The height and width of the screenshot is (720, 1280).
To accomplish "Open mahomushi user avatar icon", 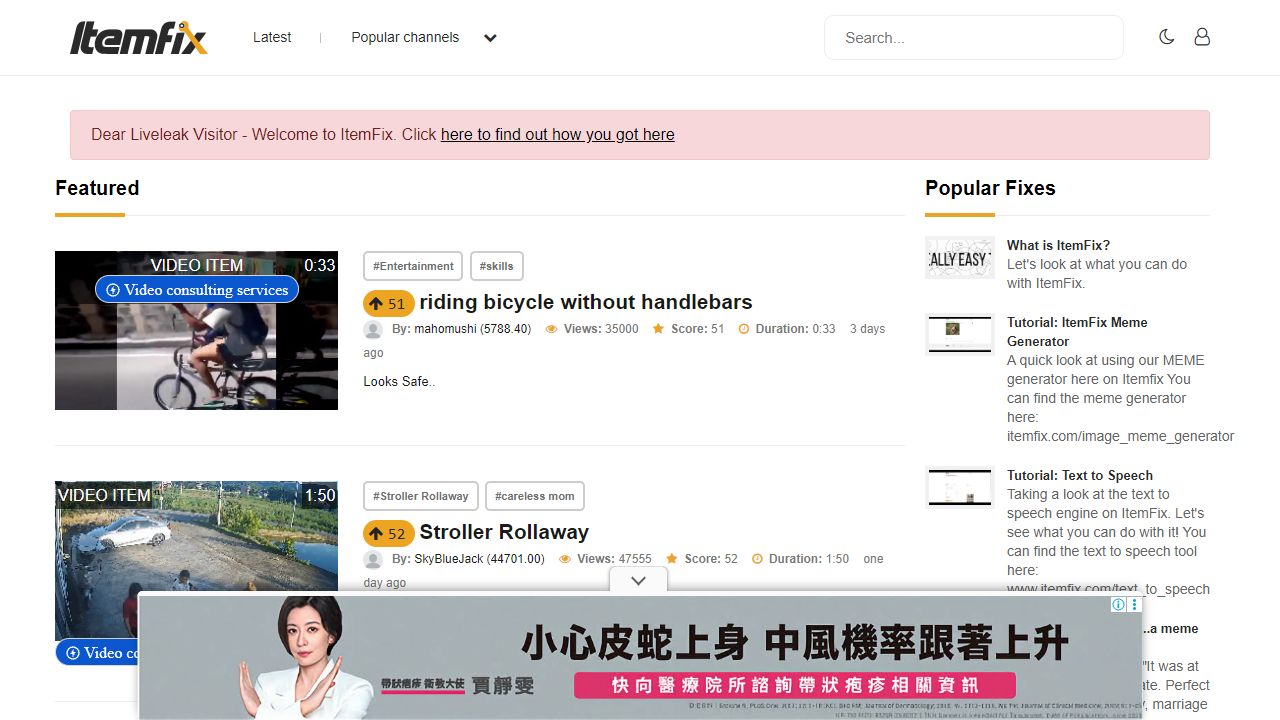I will pyautogui.click(x=373, y=329).
